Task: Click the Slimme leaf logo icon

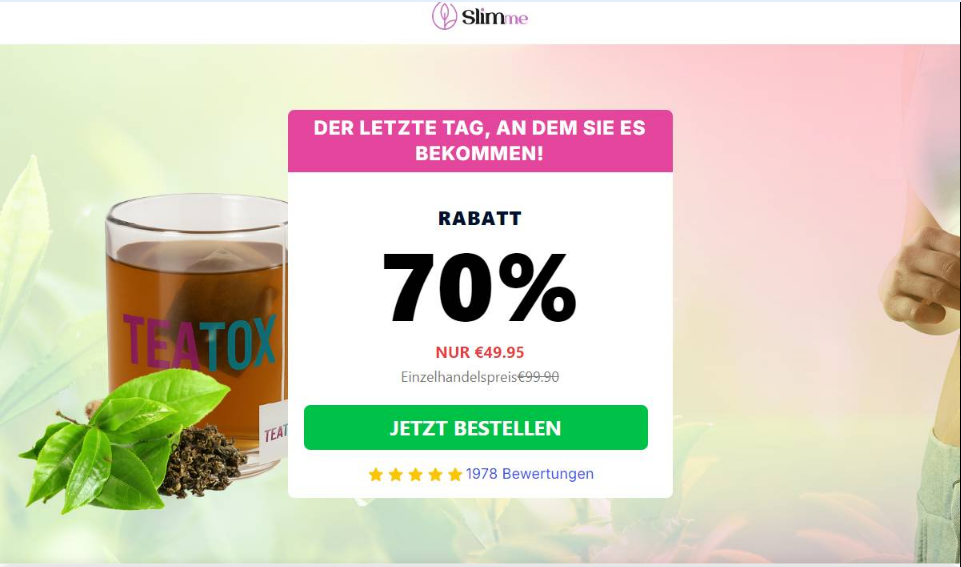Action: (444, 16)
